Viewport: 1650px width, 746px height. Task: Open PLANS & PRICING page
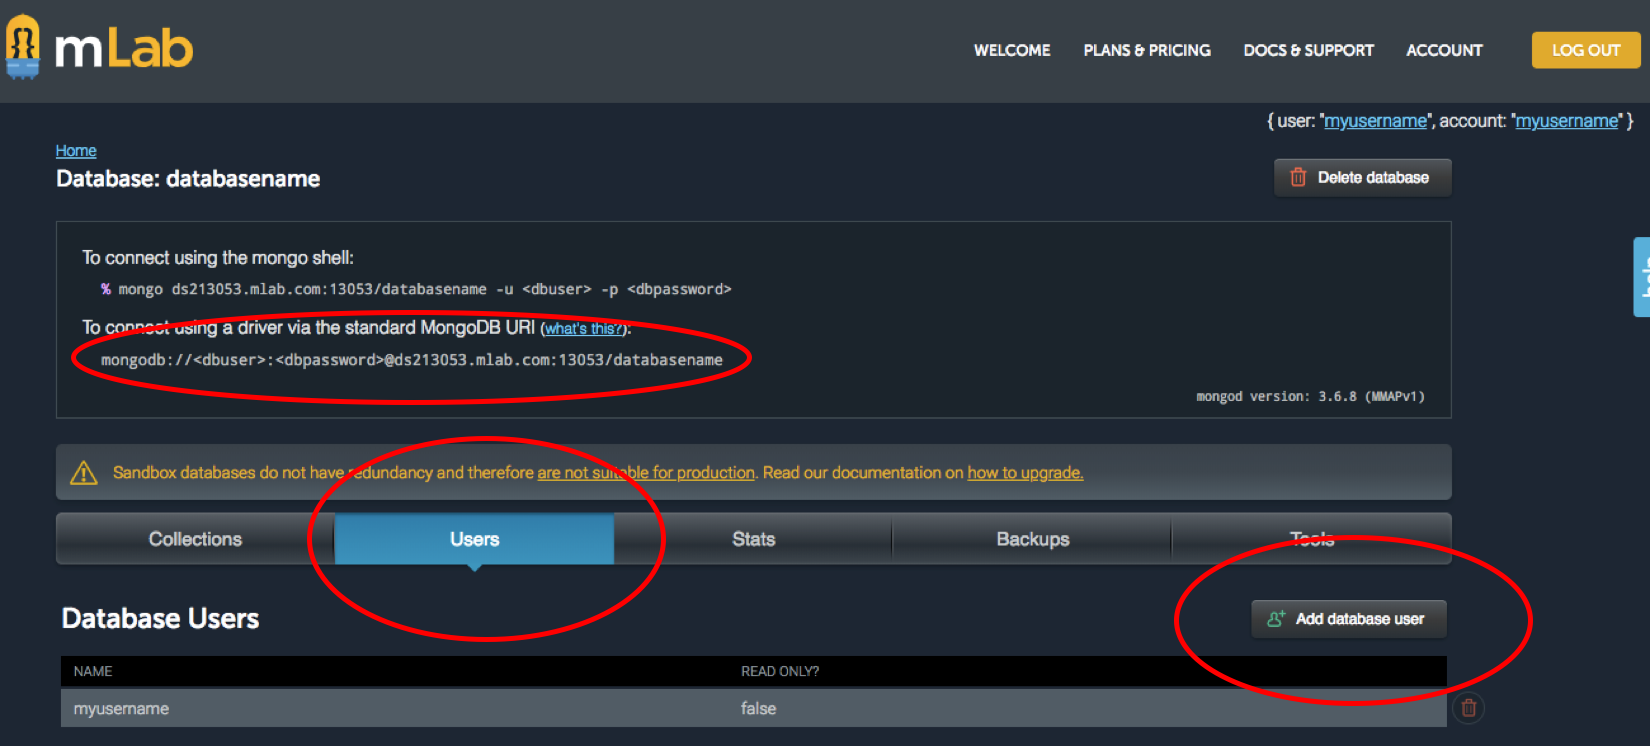pos(1147,50)
